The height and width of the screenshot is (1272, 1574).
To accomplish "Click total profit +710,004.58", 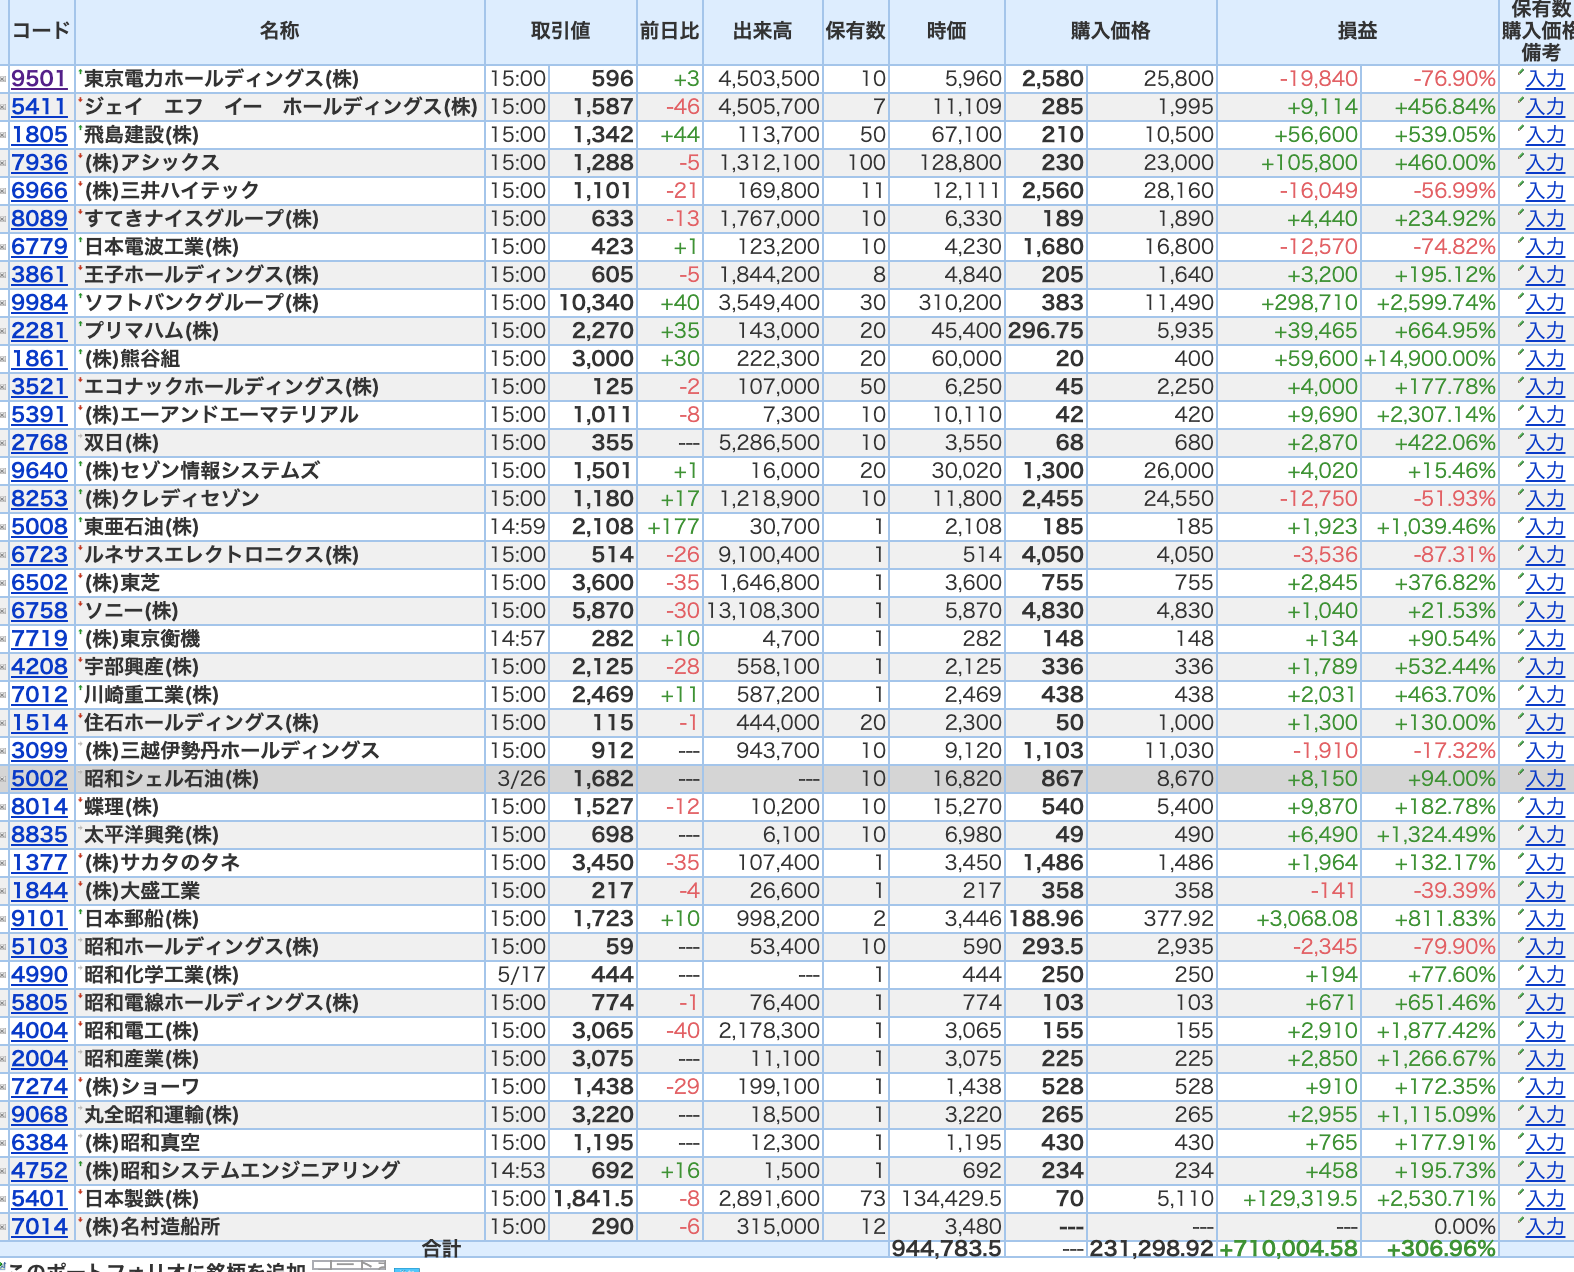I will (1289, 1249).
